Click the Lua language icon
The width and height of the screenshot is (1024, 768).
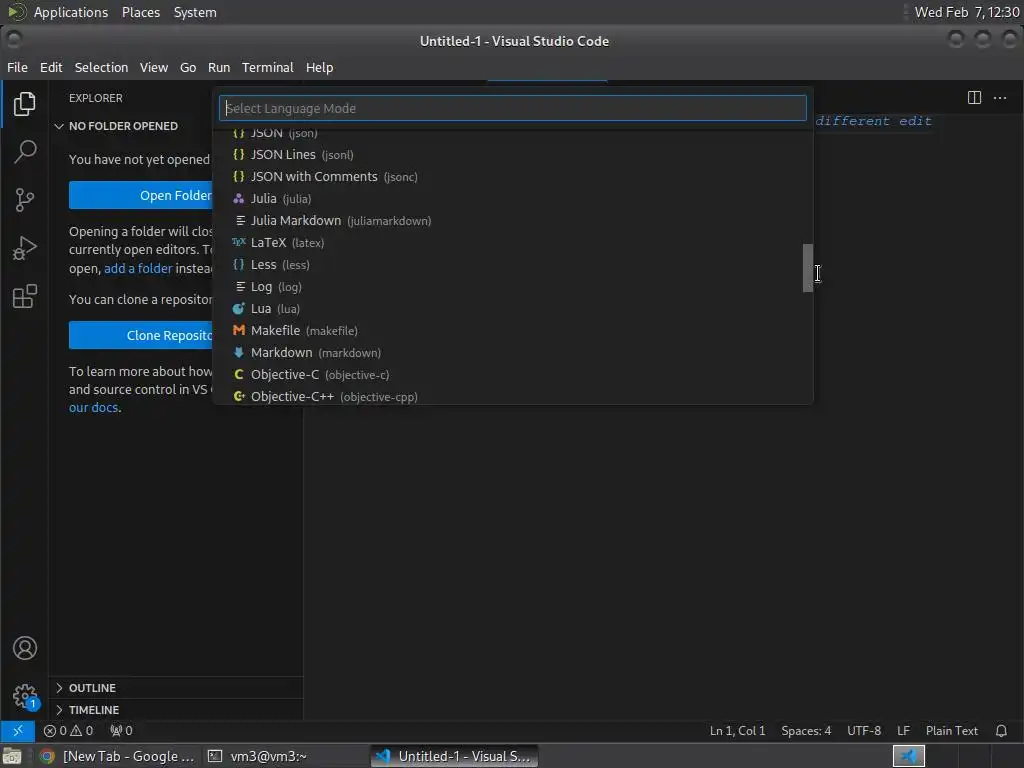coord(238,308)
